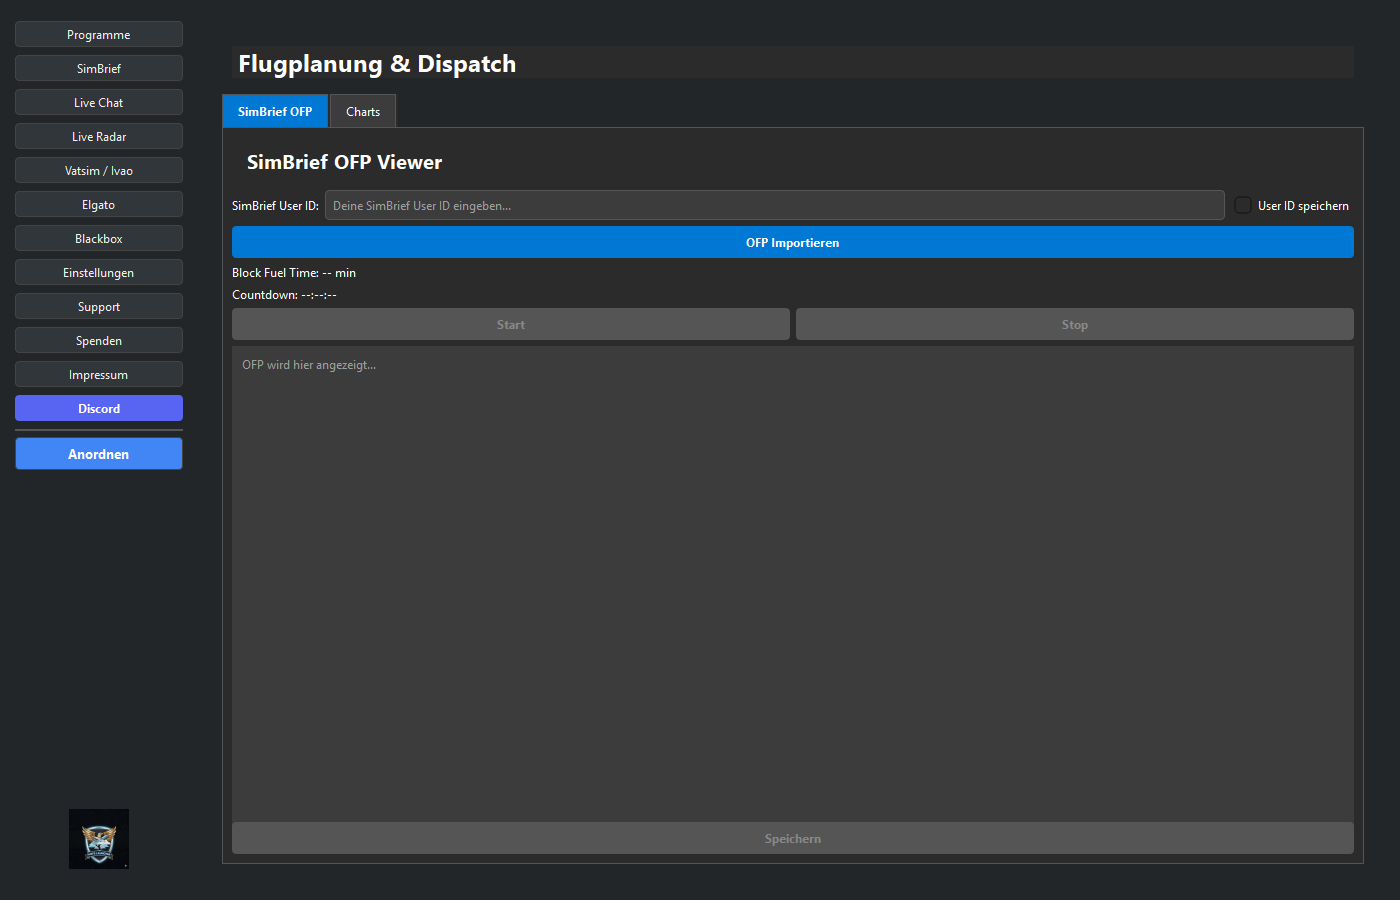Screen dimensions: 1400x900
Task: Focus the SimBrief User ID input field
Action: point(774,205)
